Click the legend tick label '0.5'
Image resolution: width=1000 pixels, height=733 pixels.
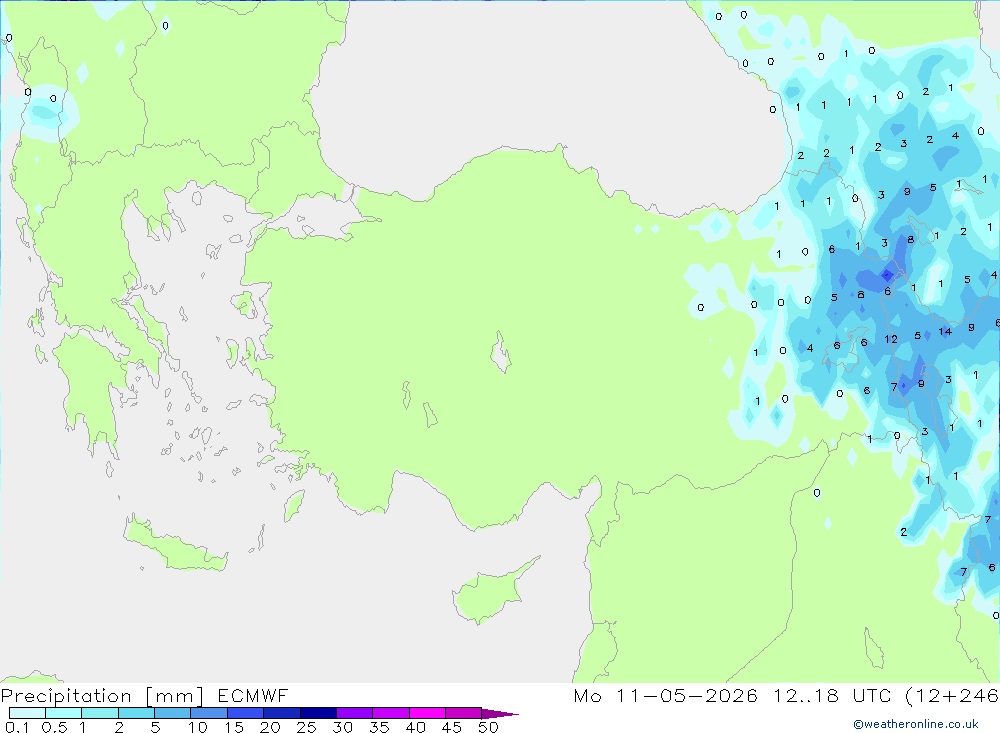(x=54, y=727)
